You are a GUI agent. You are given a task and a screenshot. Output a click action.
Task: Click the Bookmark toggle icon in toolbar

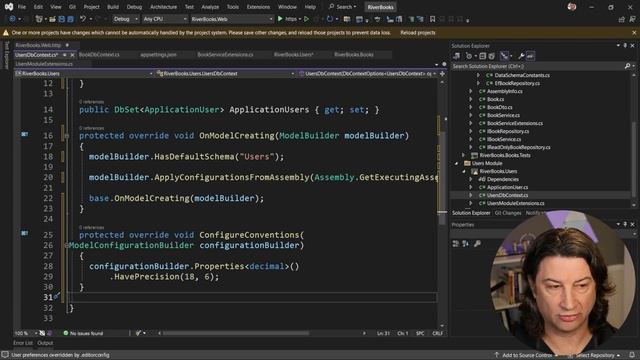(432, 19)
